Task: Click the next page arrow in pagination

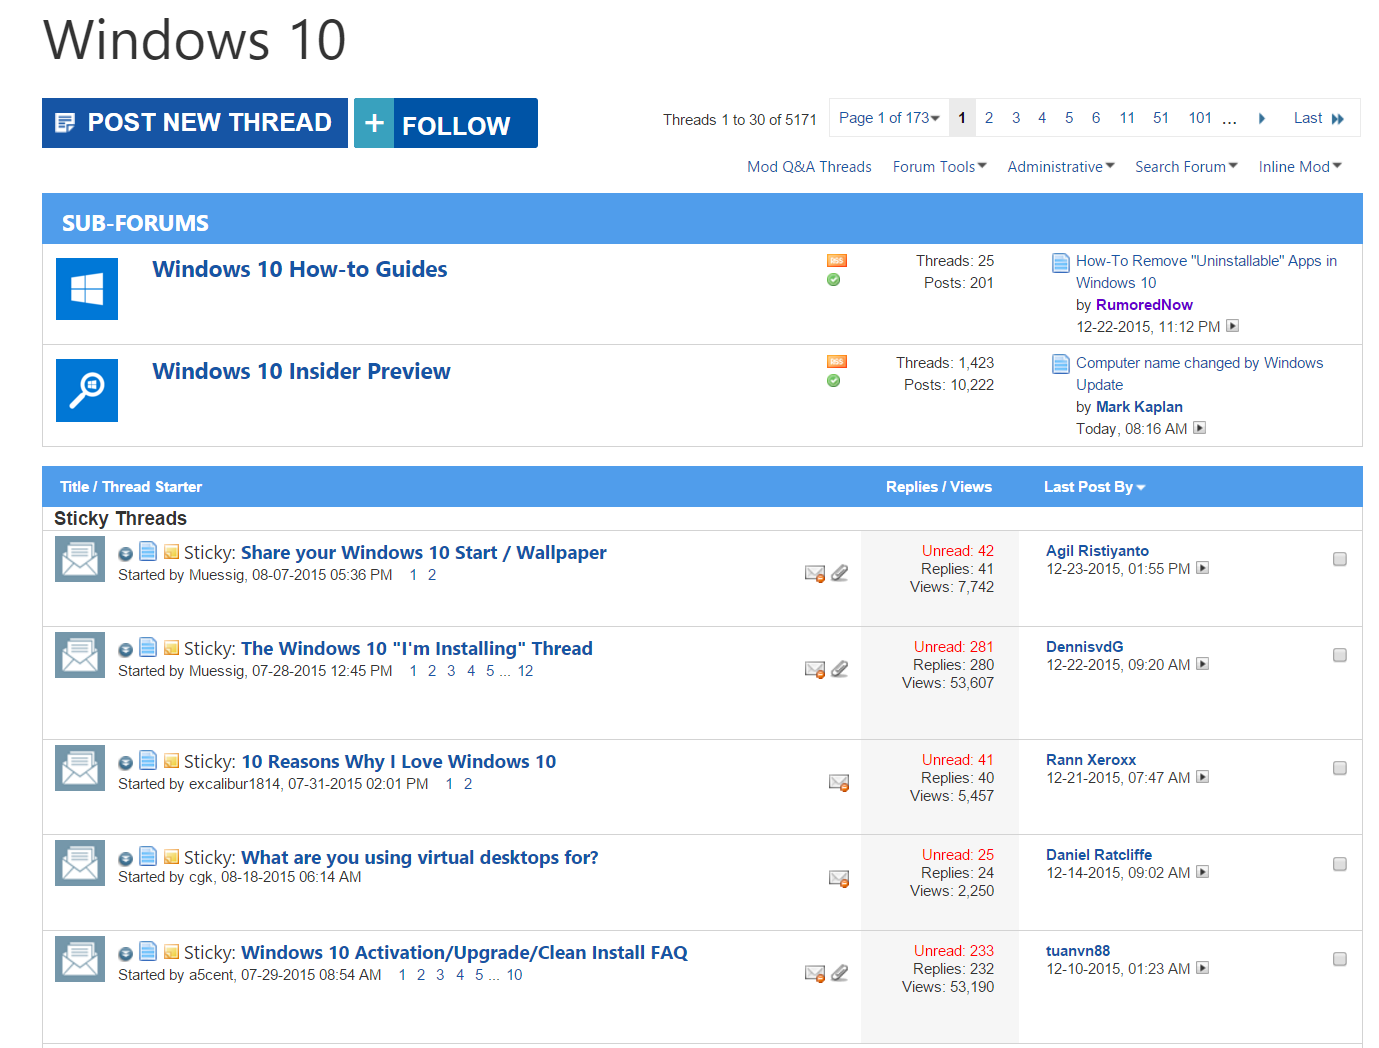Action: 1262,118
